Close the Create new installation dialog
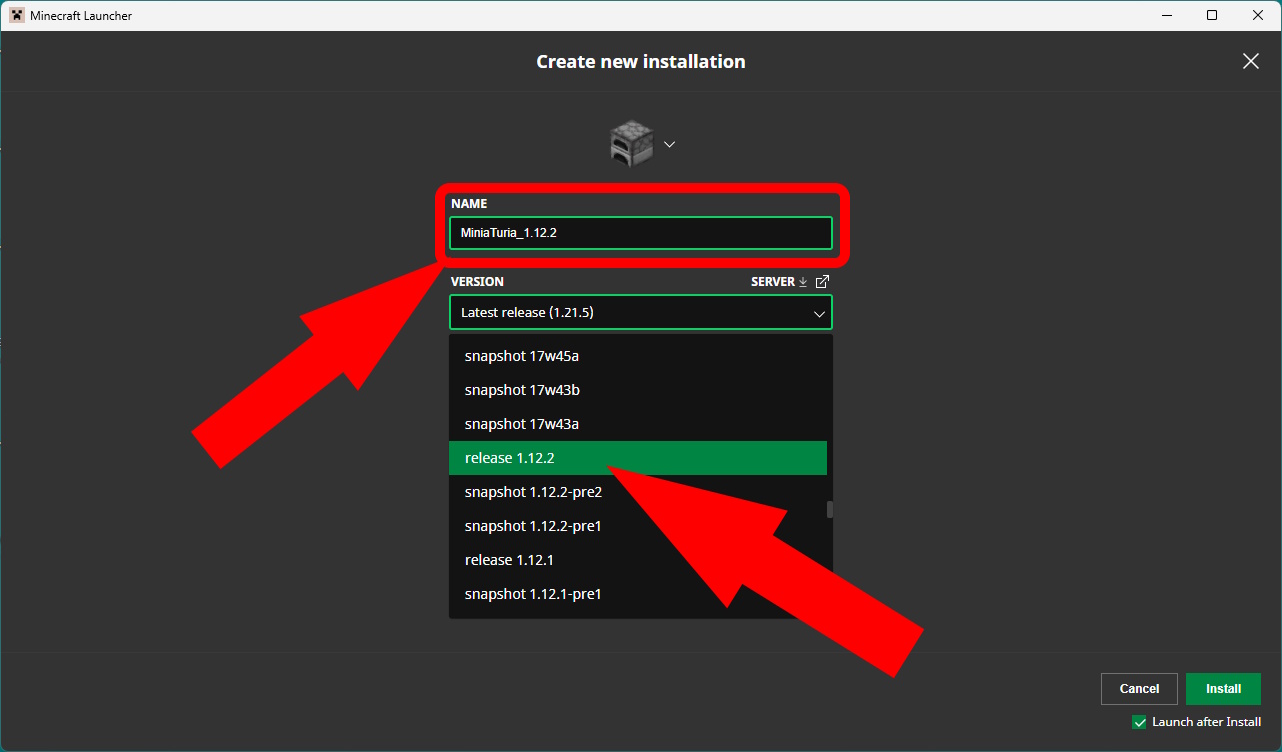The height and width of the screenshot is (752, 1282). tap(1251, 61)
